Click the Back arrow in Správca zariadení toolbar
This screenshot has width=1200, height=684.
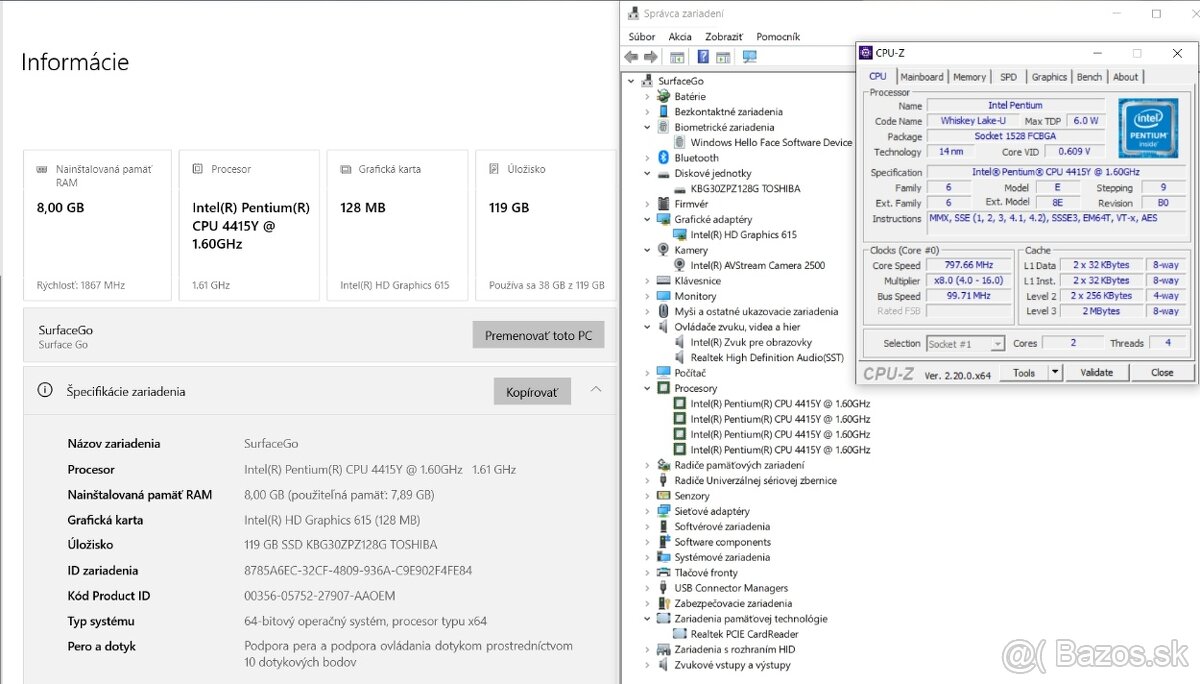(631, 57)
